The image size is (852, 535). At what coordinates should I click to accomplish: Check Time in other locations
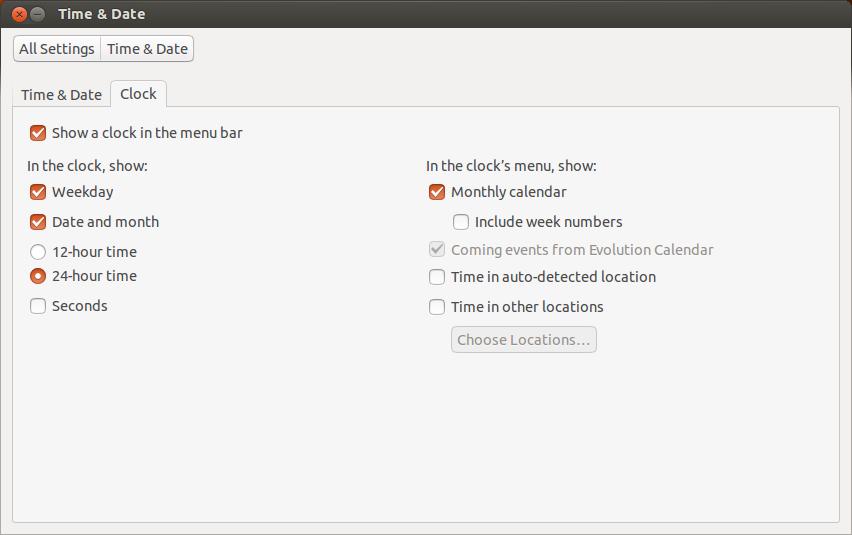click(x=437, y=307)
